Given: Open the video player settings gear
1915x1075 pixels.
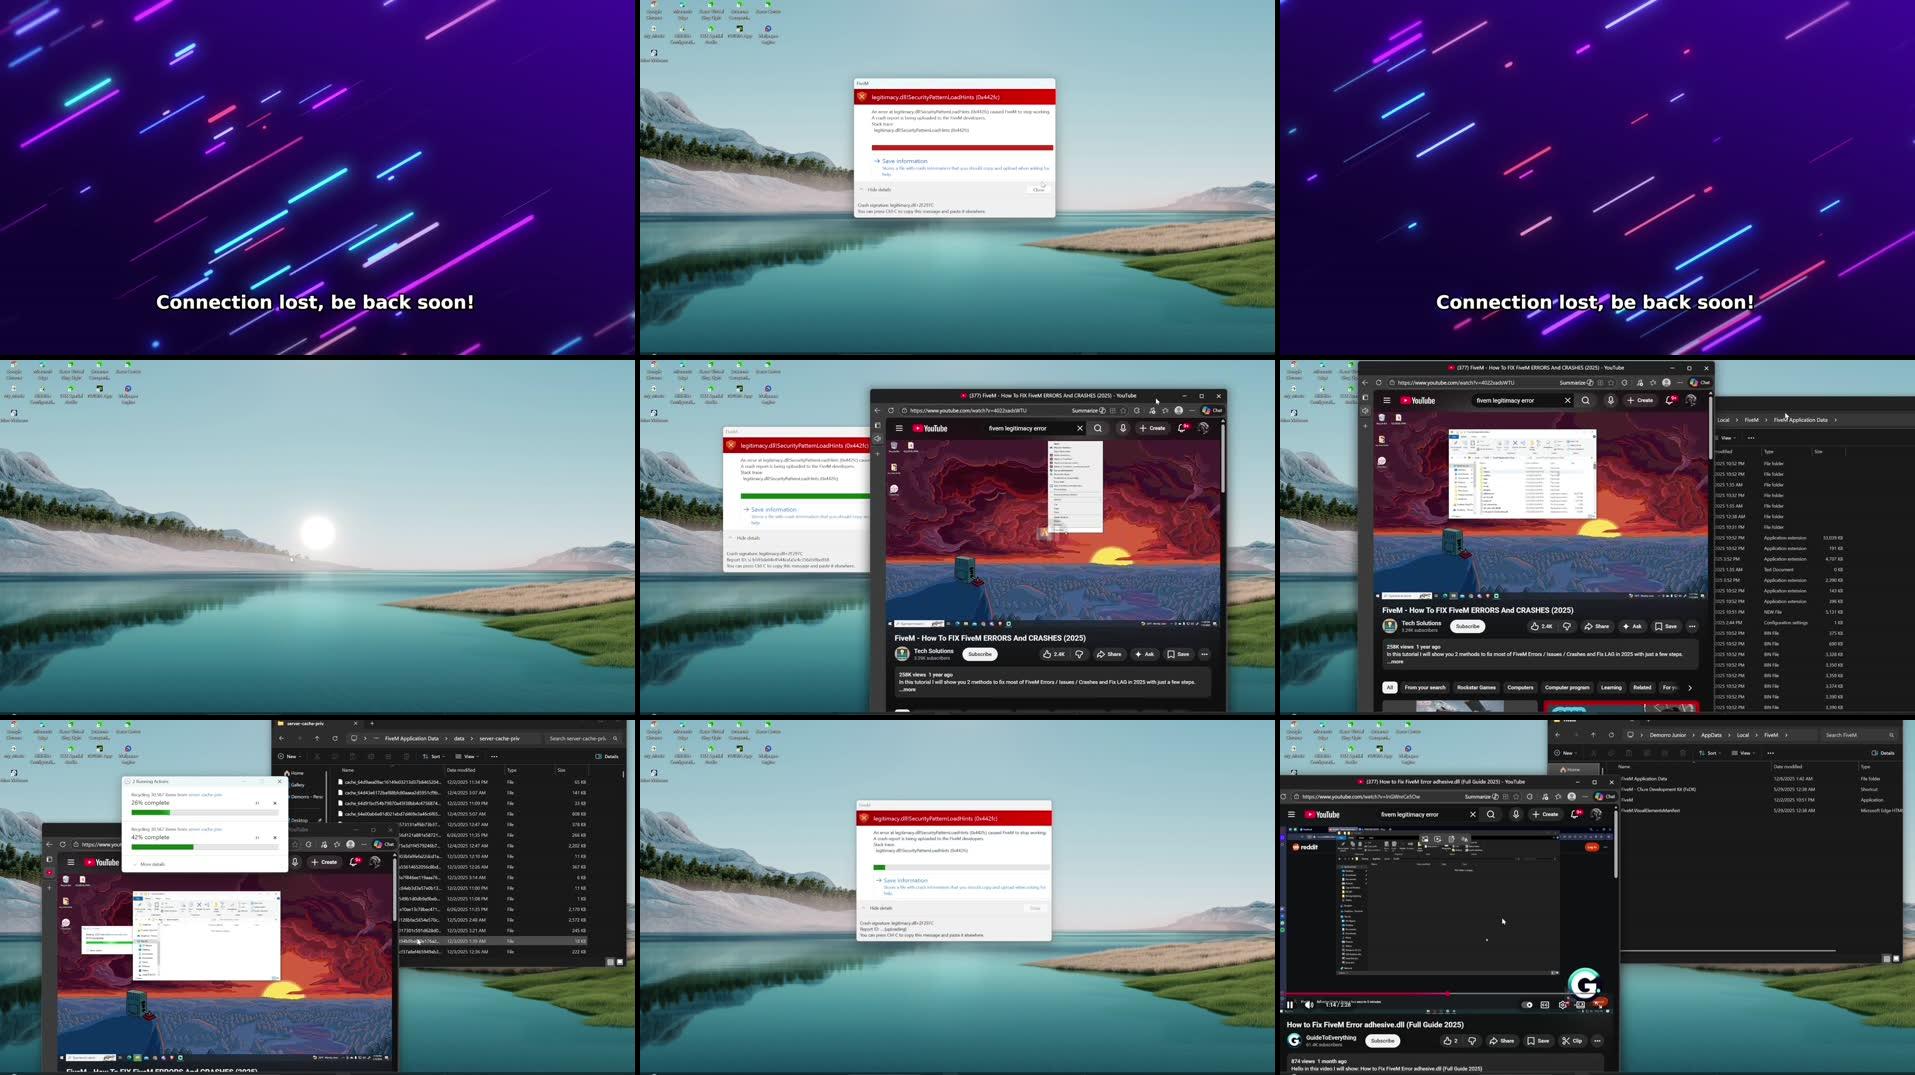Looking at the screenshot, I should click(x=1562, y=1005).
